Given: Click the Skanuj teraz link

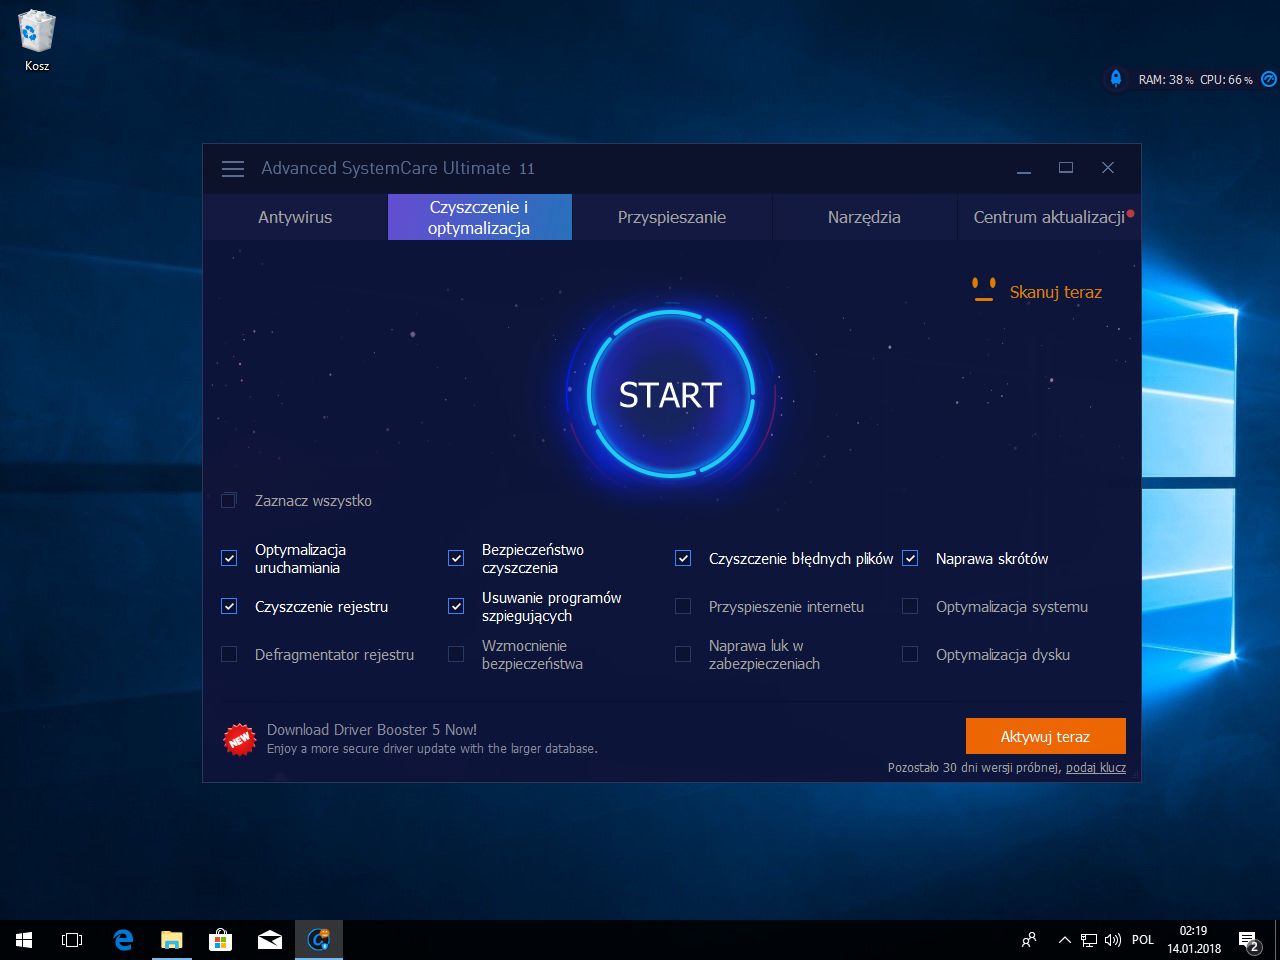Looking at the screenshot, I should [x=1055, y=292].
